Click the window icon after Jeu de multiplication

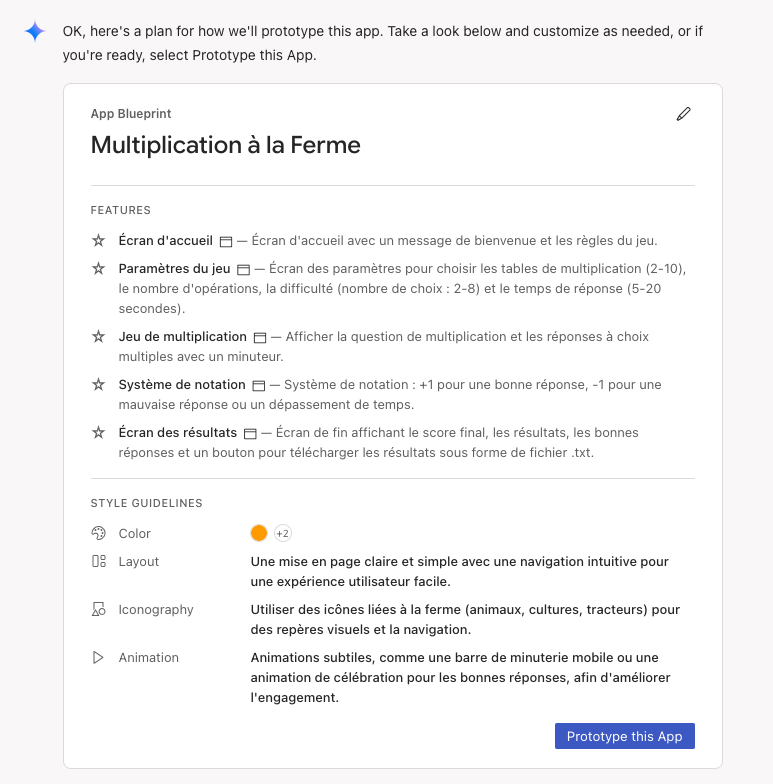(260, 337)
